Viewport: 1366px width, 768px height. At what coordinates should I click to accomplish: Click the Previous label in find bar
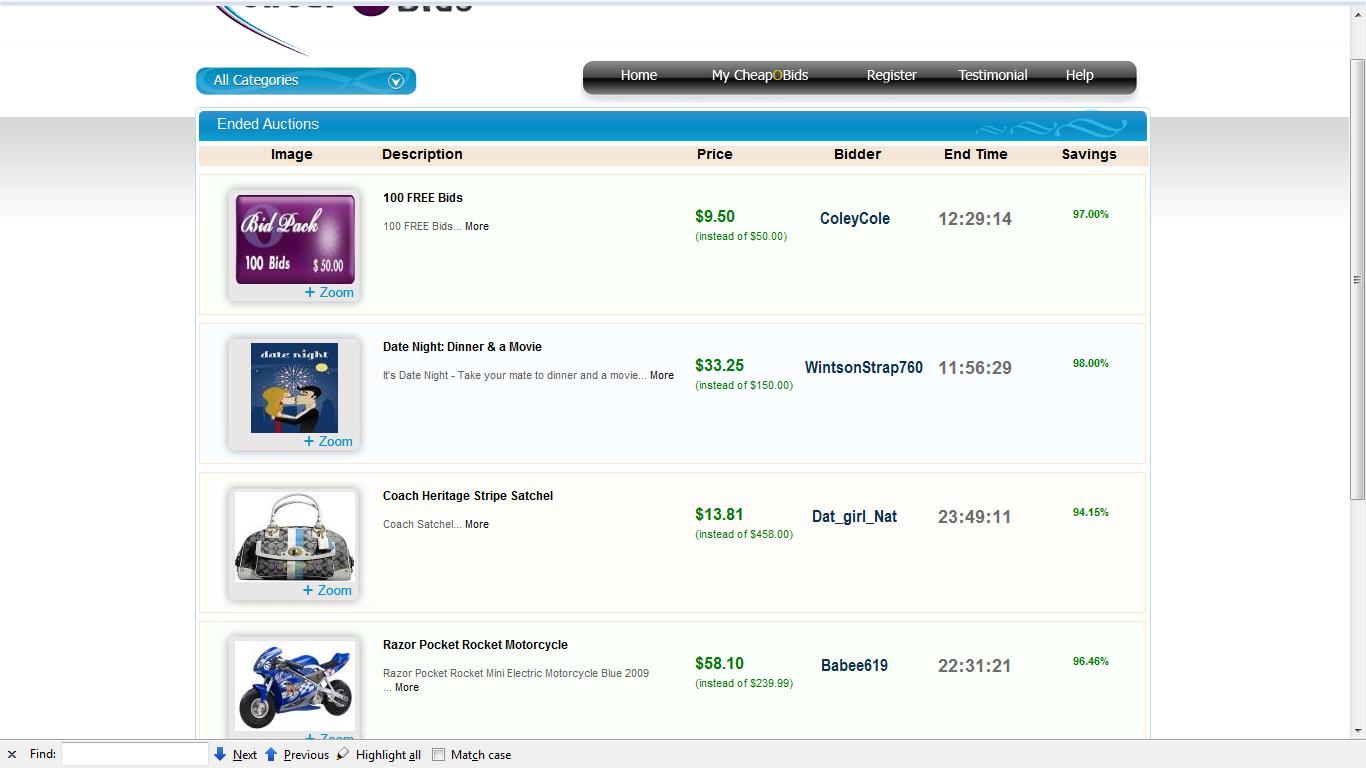(x=306, y=755)
